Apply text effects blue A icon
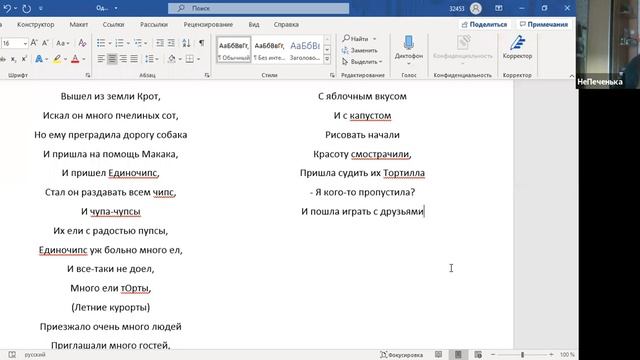 [39, 59]
